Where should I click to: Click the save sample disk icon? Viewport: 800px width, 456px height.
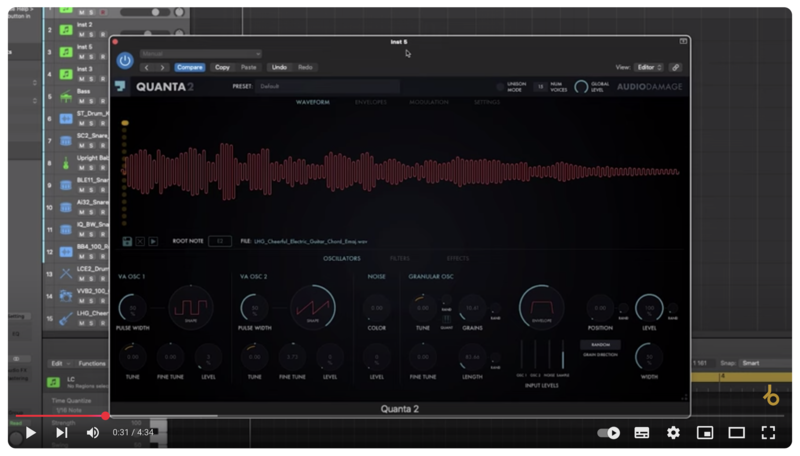(127, 241)
